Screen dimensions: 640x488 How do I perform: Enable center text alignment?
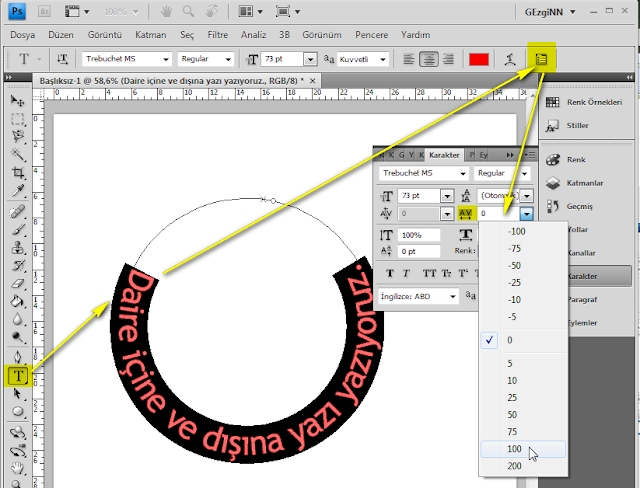tap(430, 59)
